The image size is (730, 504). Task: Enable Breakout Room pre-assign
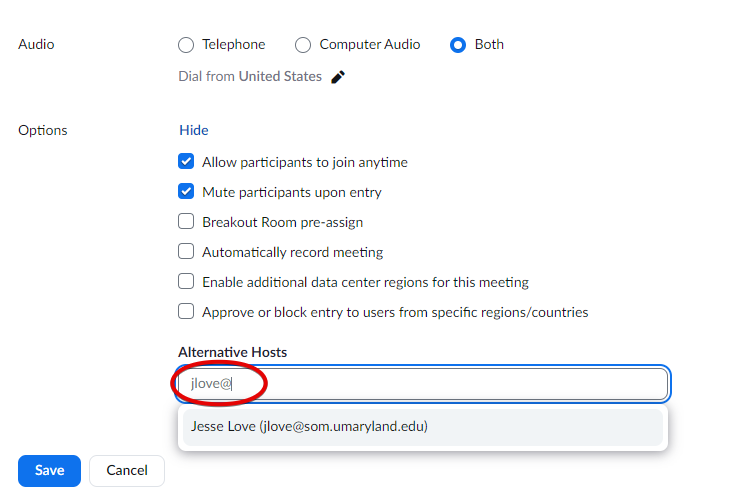(x=186, y=222)
